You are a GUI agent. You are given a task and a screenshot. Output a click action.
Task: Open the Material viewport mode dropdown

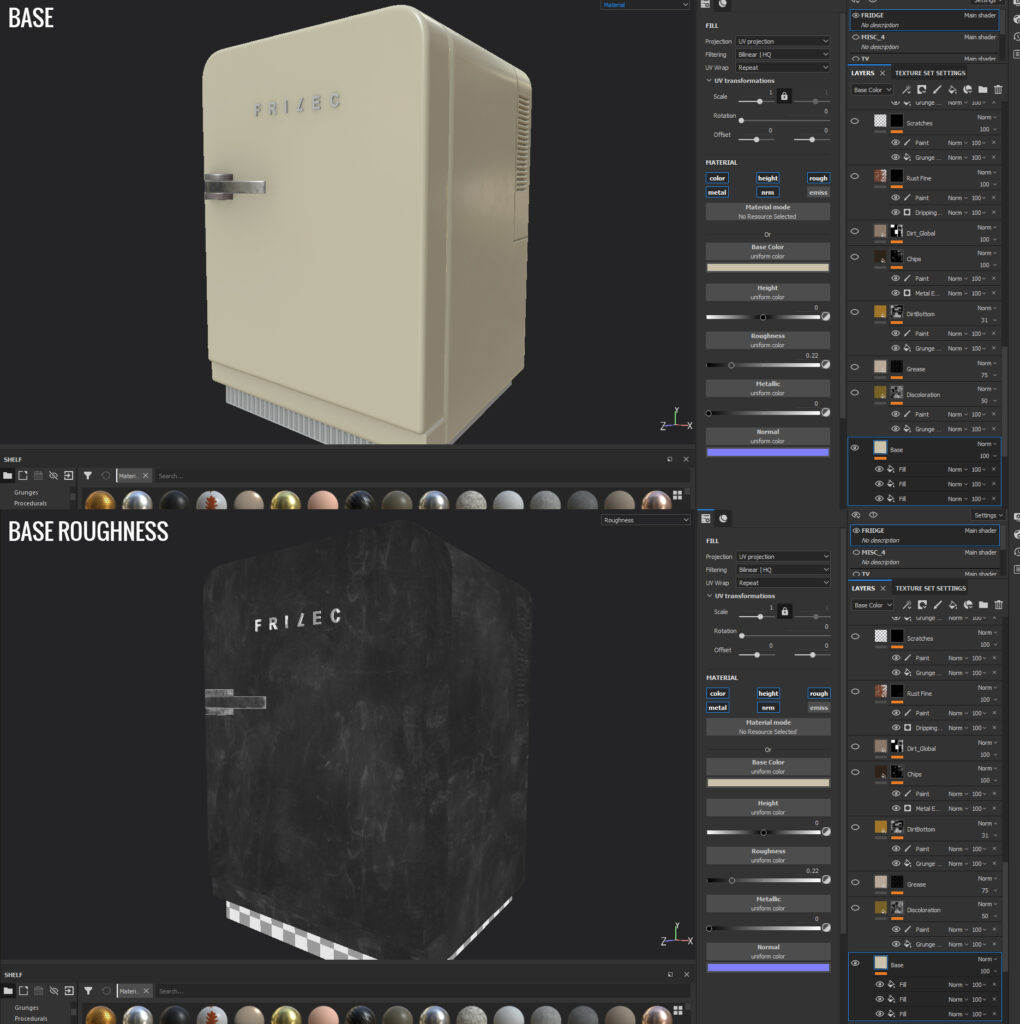tap(645, 5)
